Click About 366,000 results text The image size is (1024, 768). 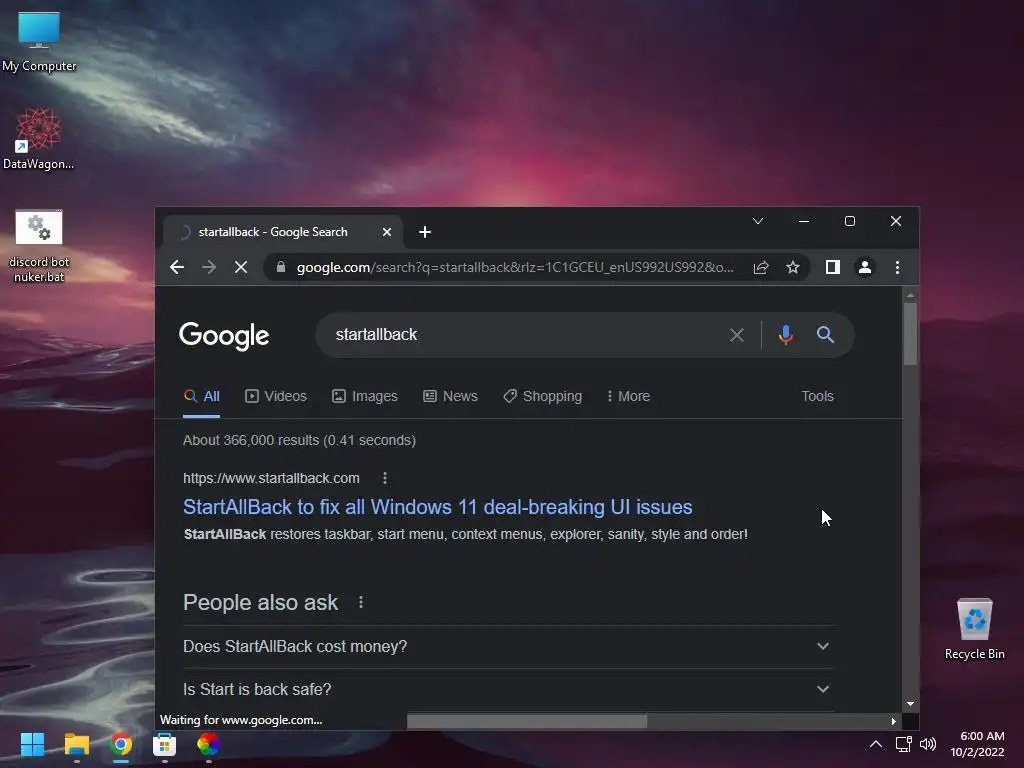[x=299, y=440]
